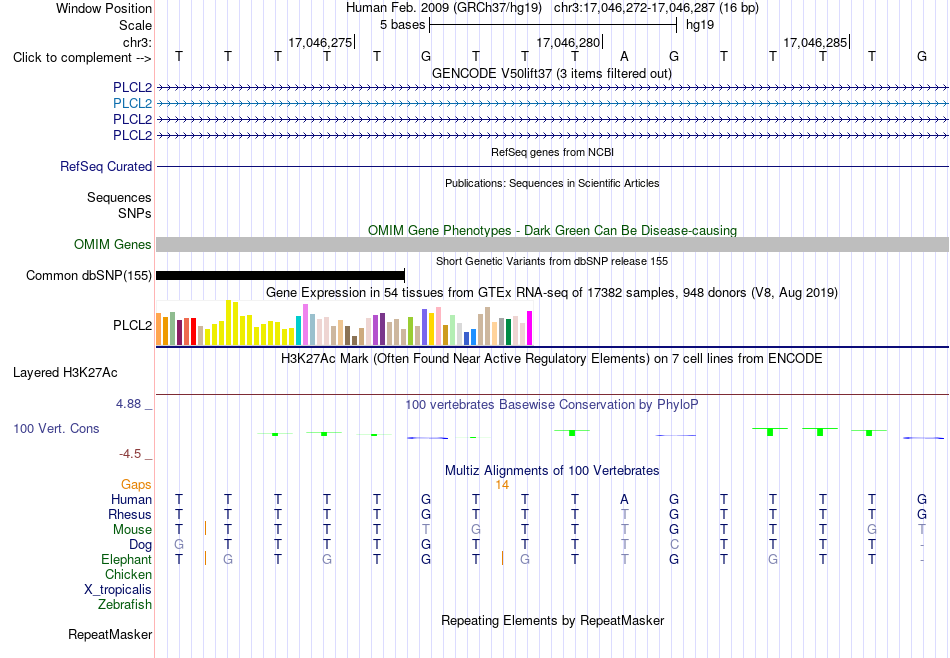Select the Elephant species label
The height and width of the screenshot is (658, 950).
[x=126, y=559]
